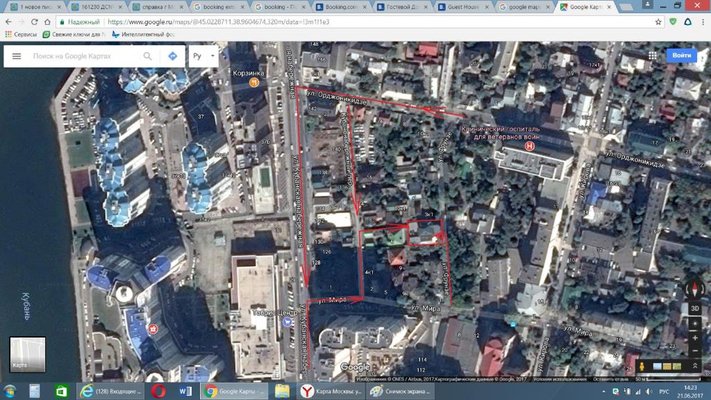711x400 pixels.
Task: Toggle the 3D view button
Action: [x=693, y=308]
